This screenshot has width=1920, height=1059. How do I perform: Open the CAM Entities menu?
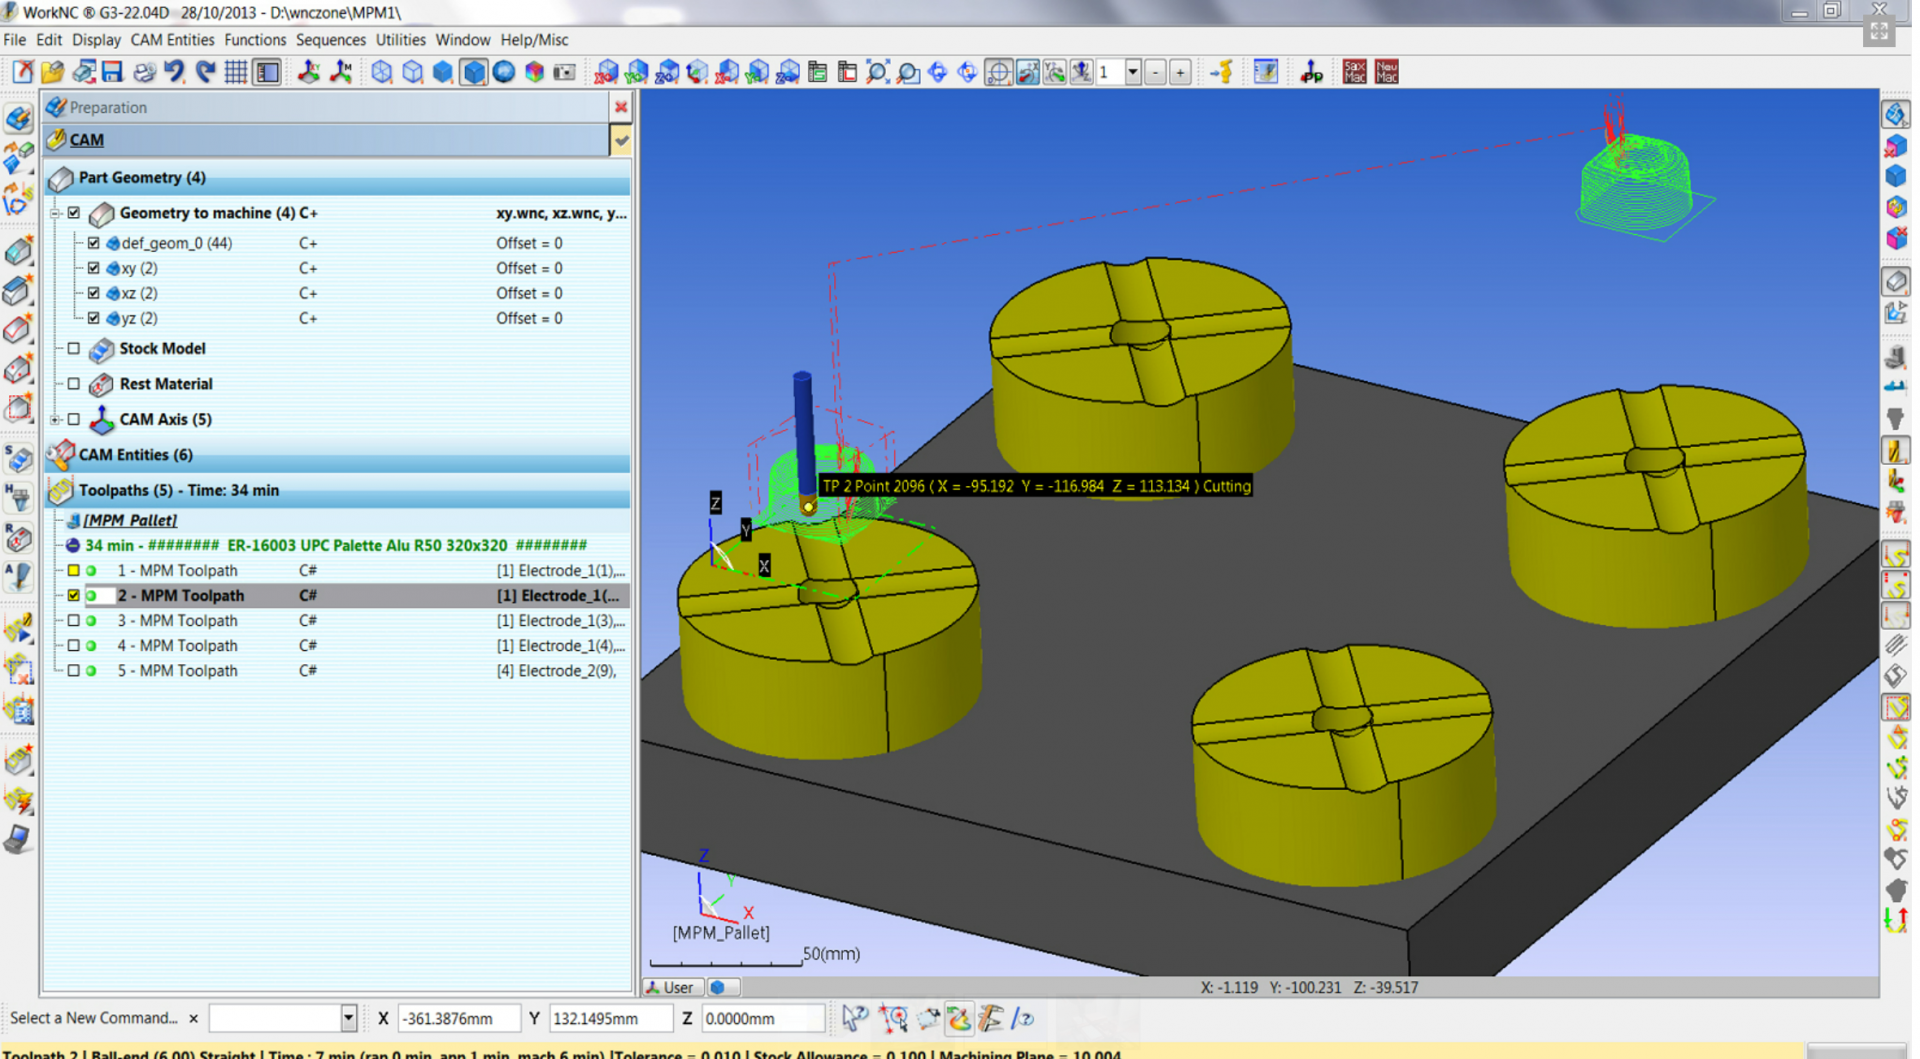(172, 40)
